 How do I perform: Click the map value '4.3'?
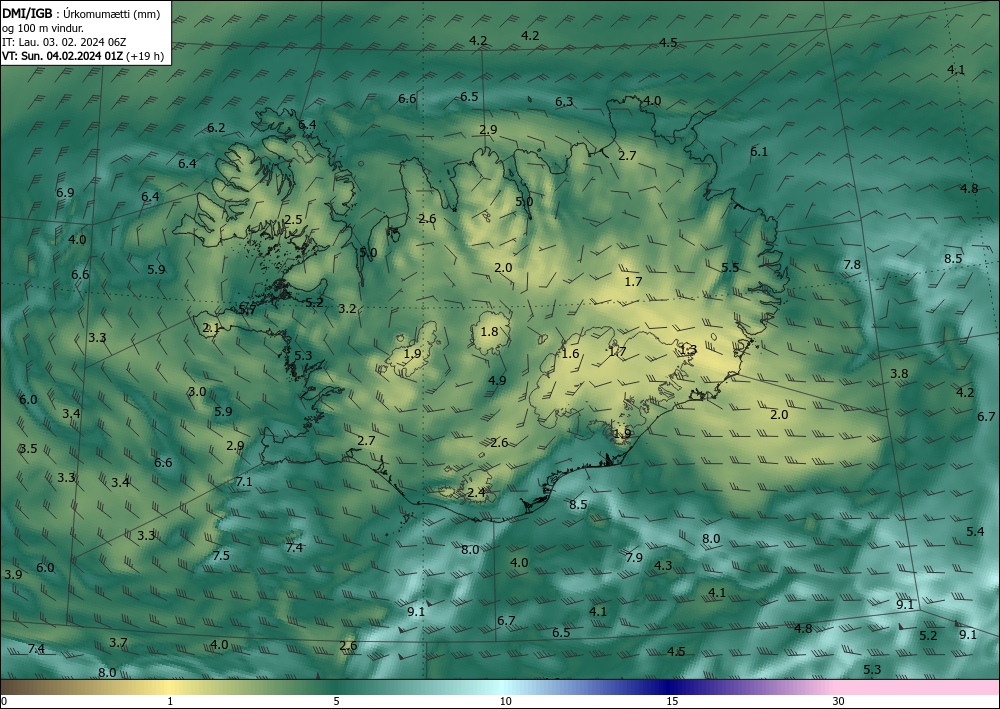(663, 566)
